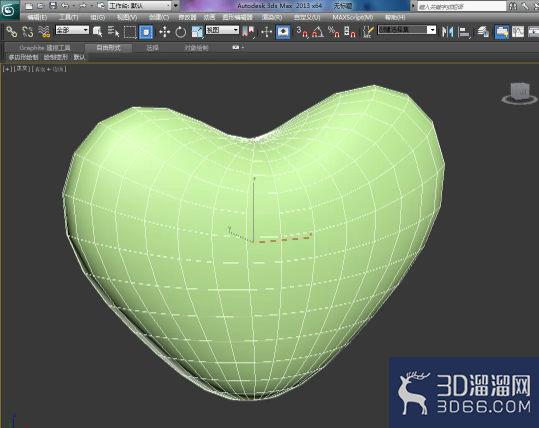The width and height of the screenshot is (539, 428).
Task: Expand the quick access toolbar options arrow
Action: coord(176,6)
